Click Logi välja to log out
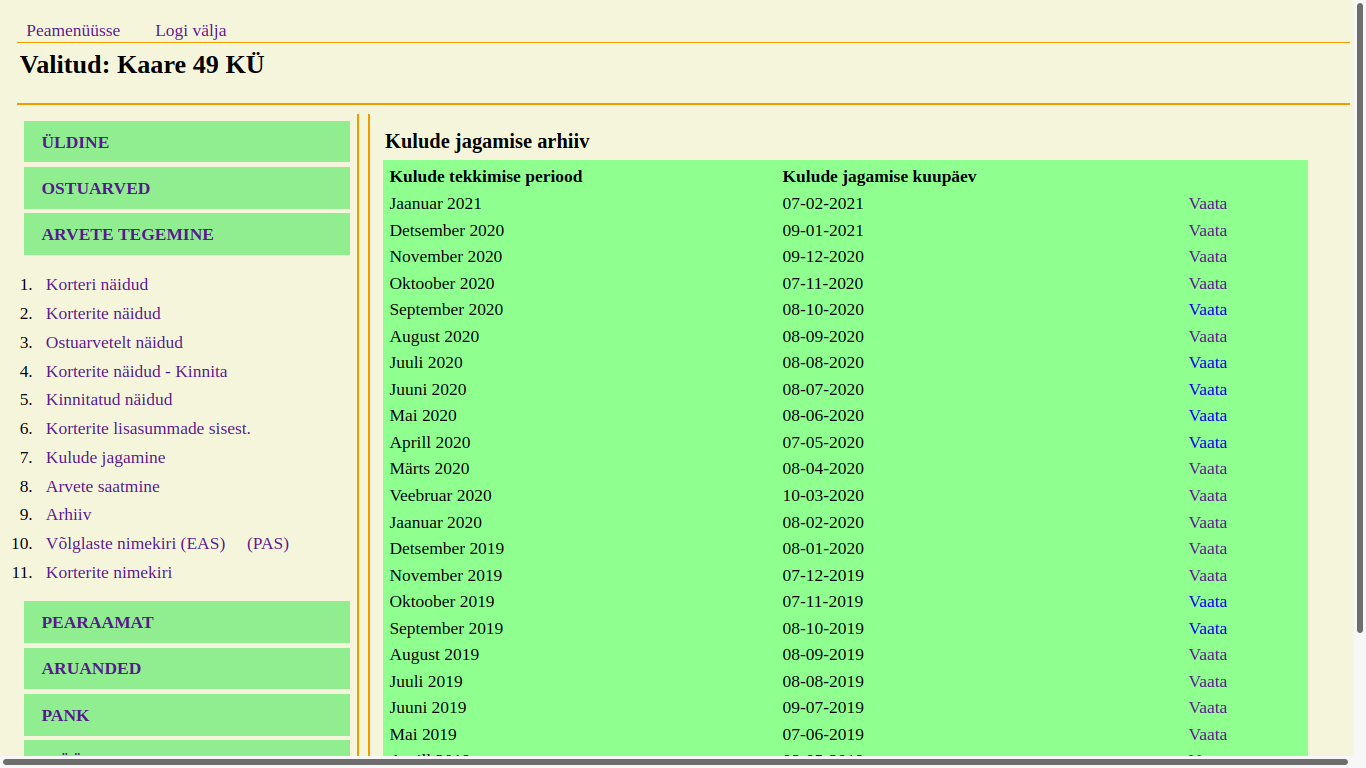Screen dimensions: 1366x768 [190, 30]
